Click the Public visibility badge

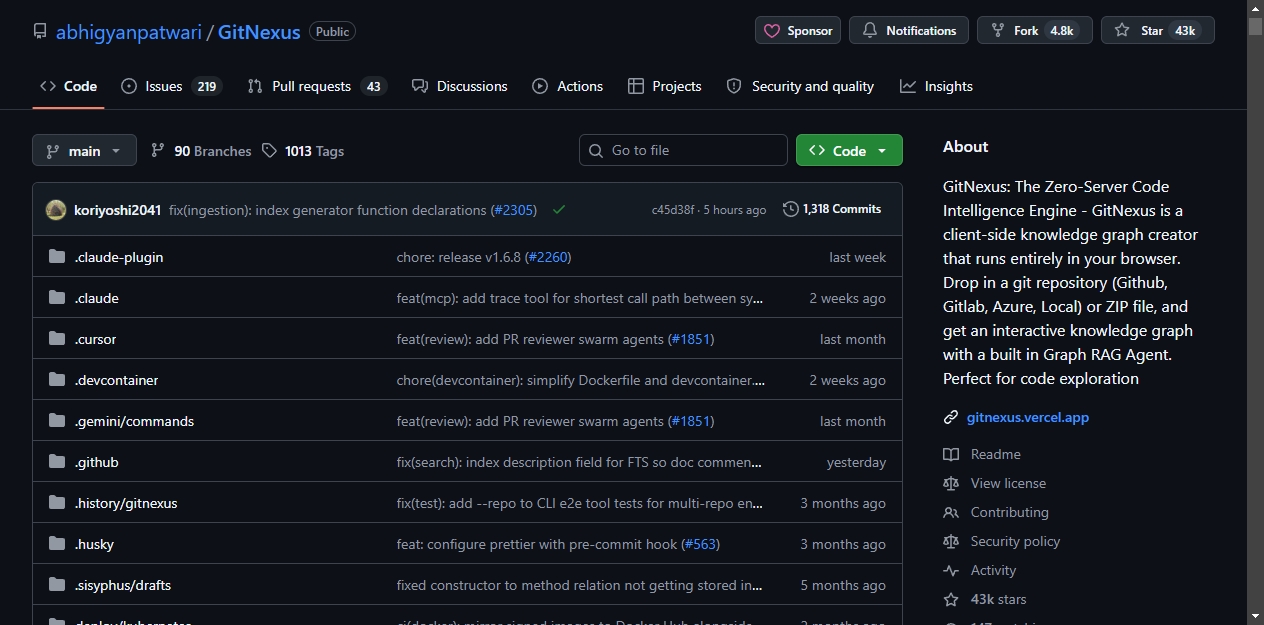(x=332, y=31)
